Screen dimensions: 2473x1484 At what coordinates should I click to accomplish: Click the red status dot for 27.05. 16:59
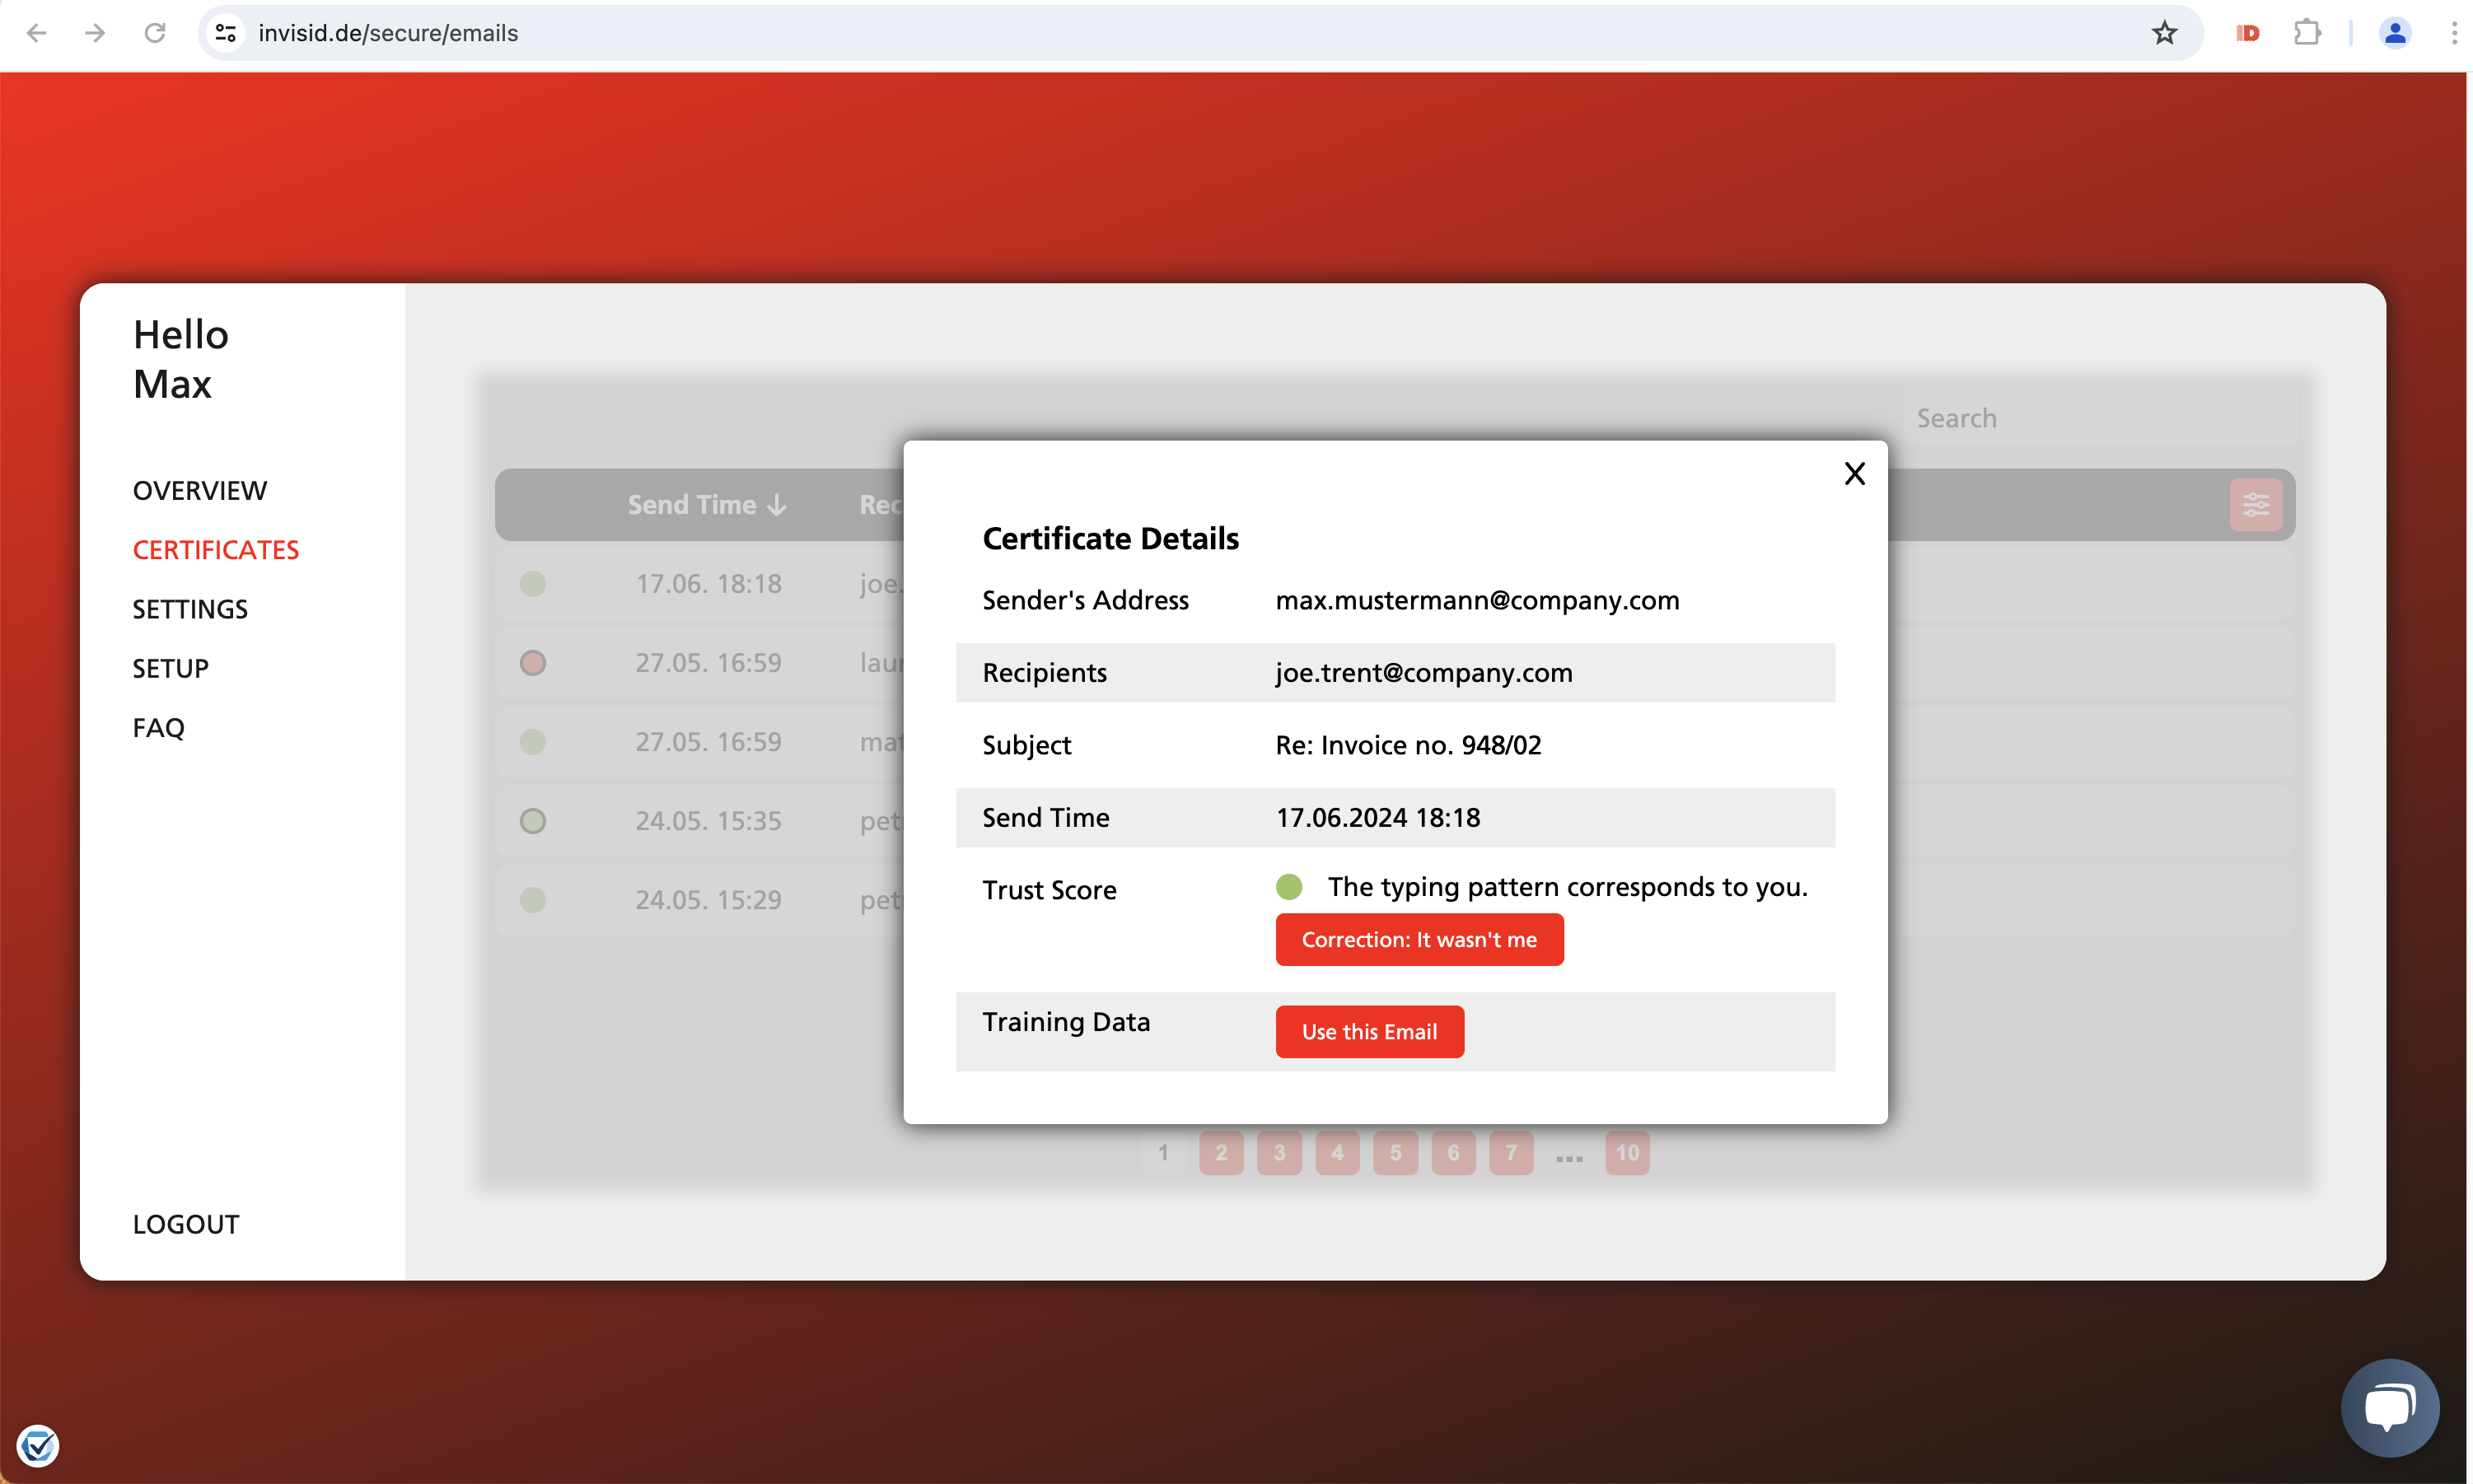point(533,663)
